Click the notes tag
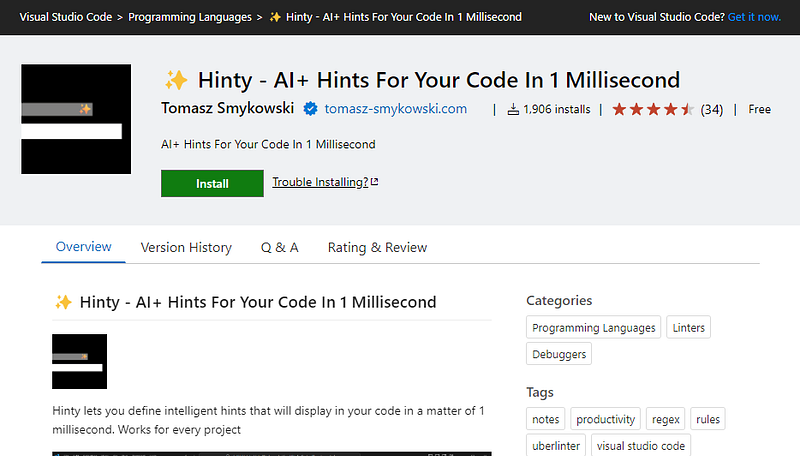The width and height of the screenshot is (800, 456). 545,419
